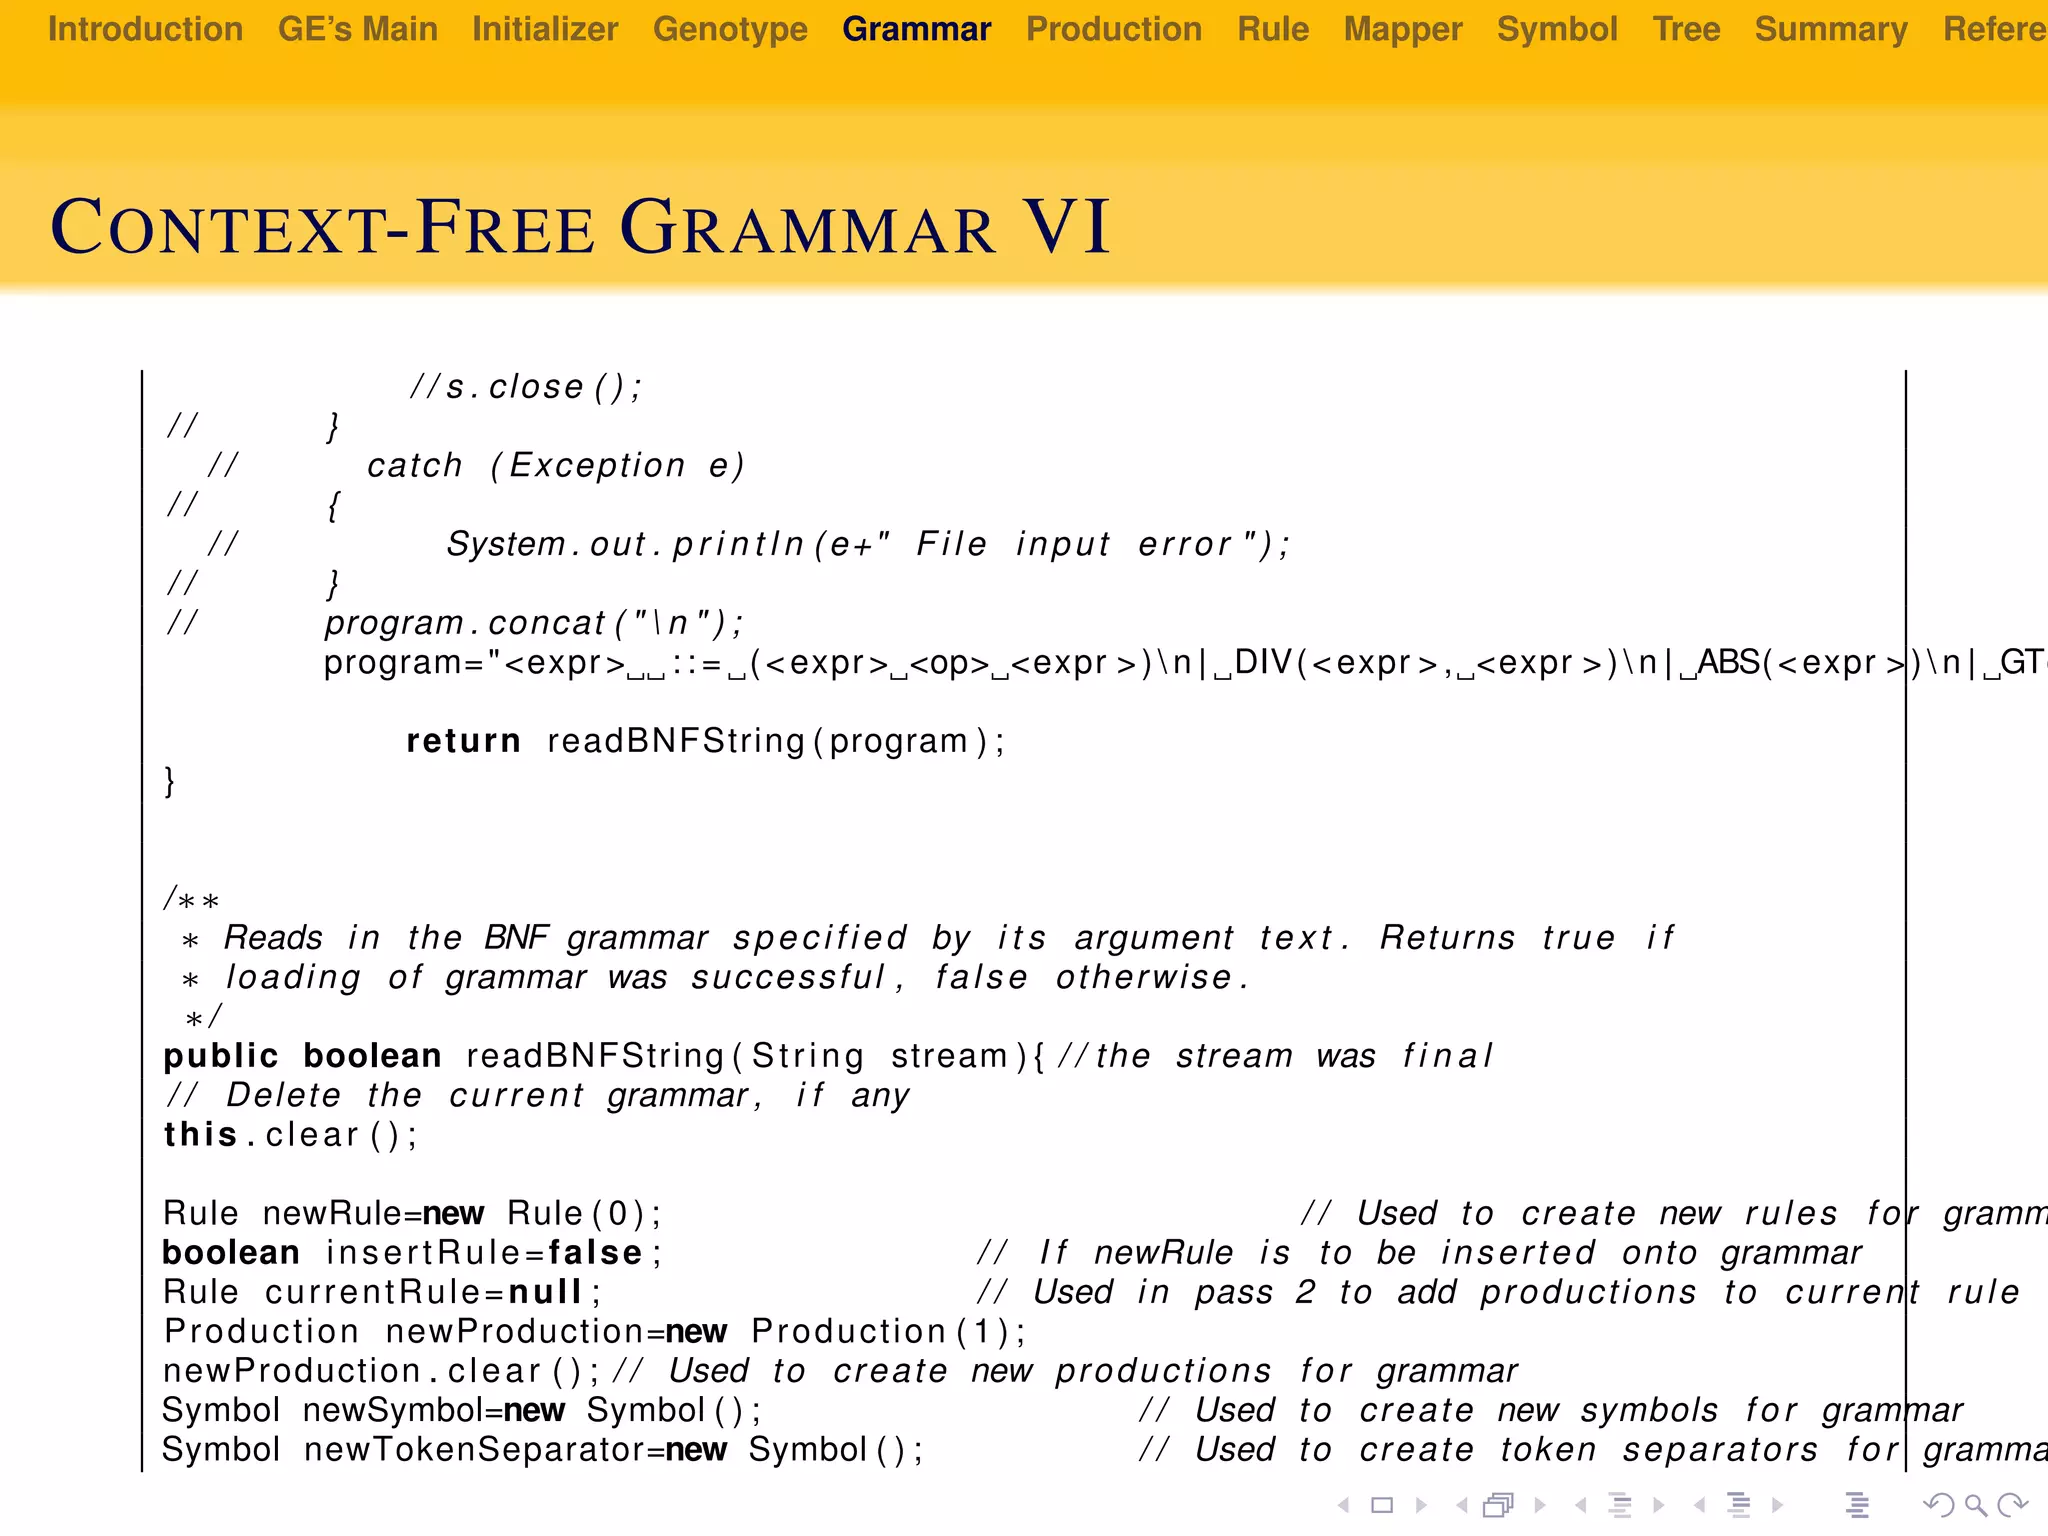Click the section navigation icon
2048x1536 pixels.
point(1739,1505)
